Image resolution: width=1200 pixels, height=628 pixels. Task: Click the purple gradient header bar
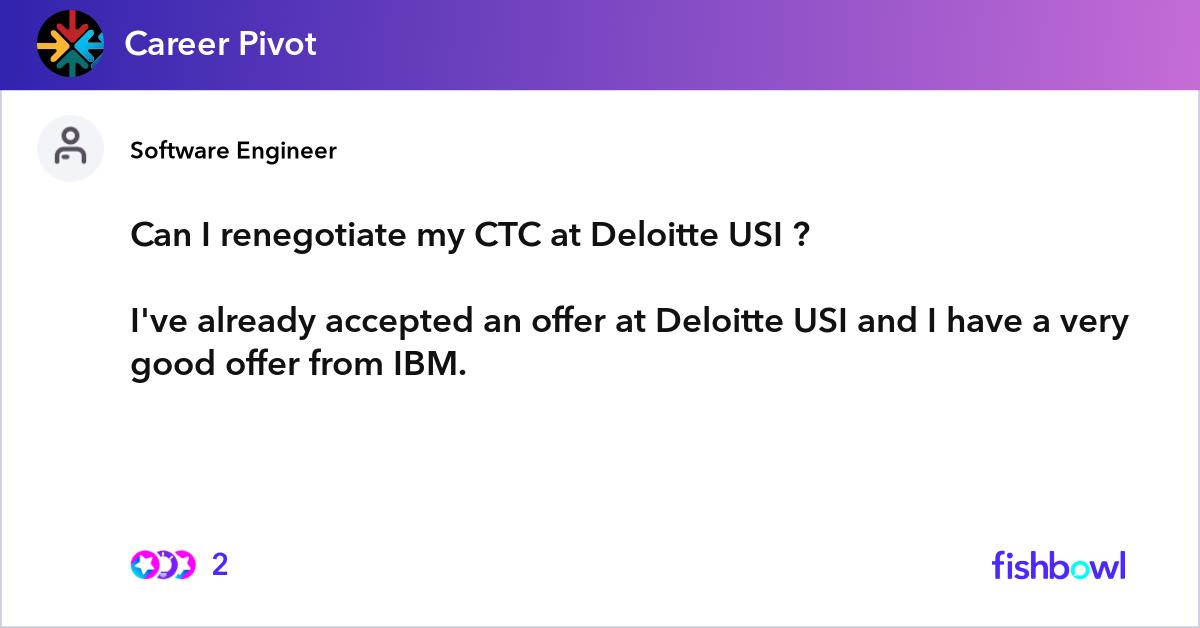600,45
